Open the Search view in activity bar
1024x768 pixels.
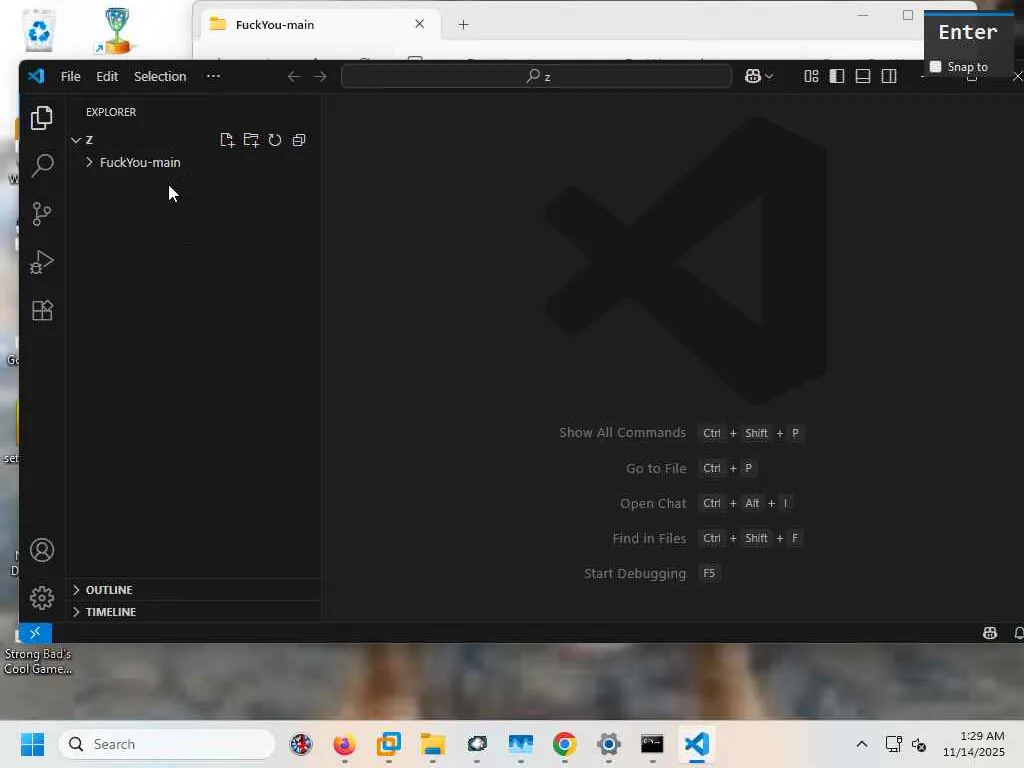[x=42, y=166]
